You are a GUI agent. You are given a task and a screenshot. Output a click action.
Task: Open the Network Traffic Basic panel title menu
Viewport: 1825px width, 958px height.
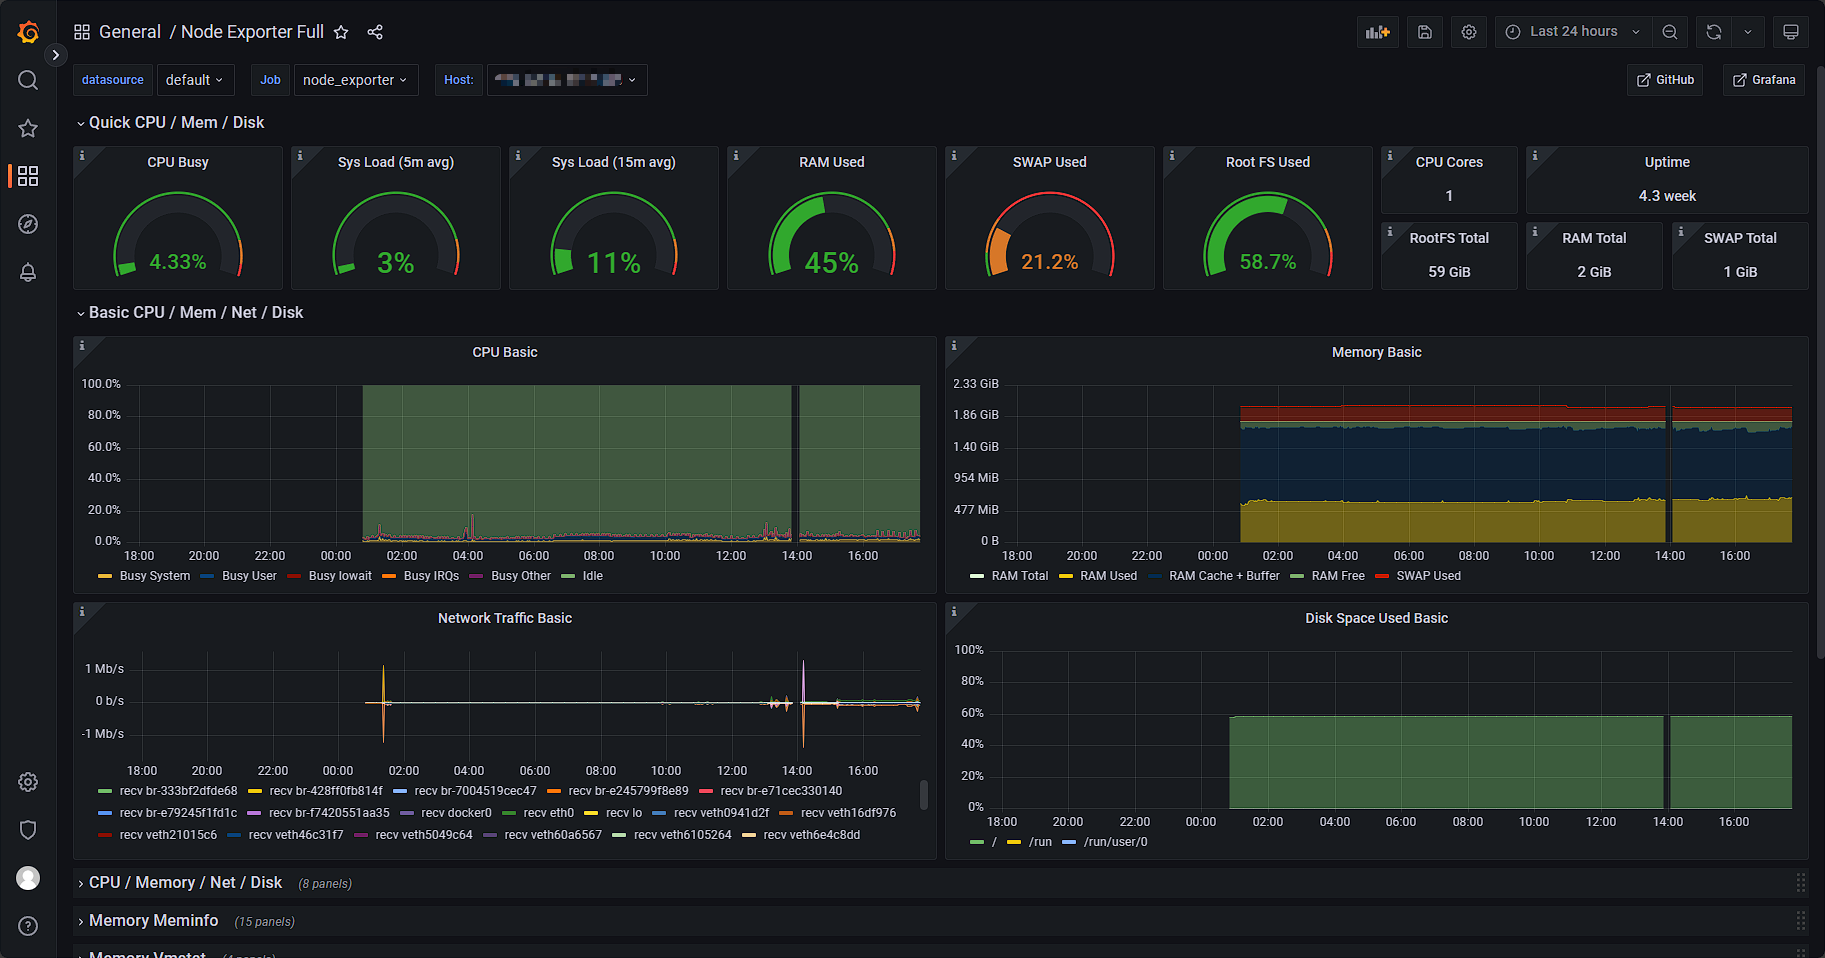pos(505,618)
